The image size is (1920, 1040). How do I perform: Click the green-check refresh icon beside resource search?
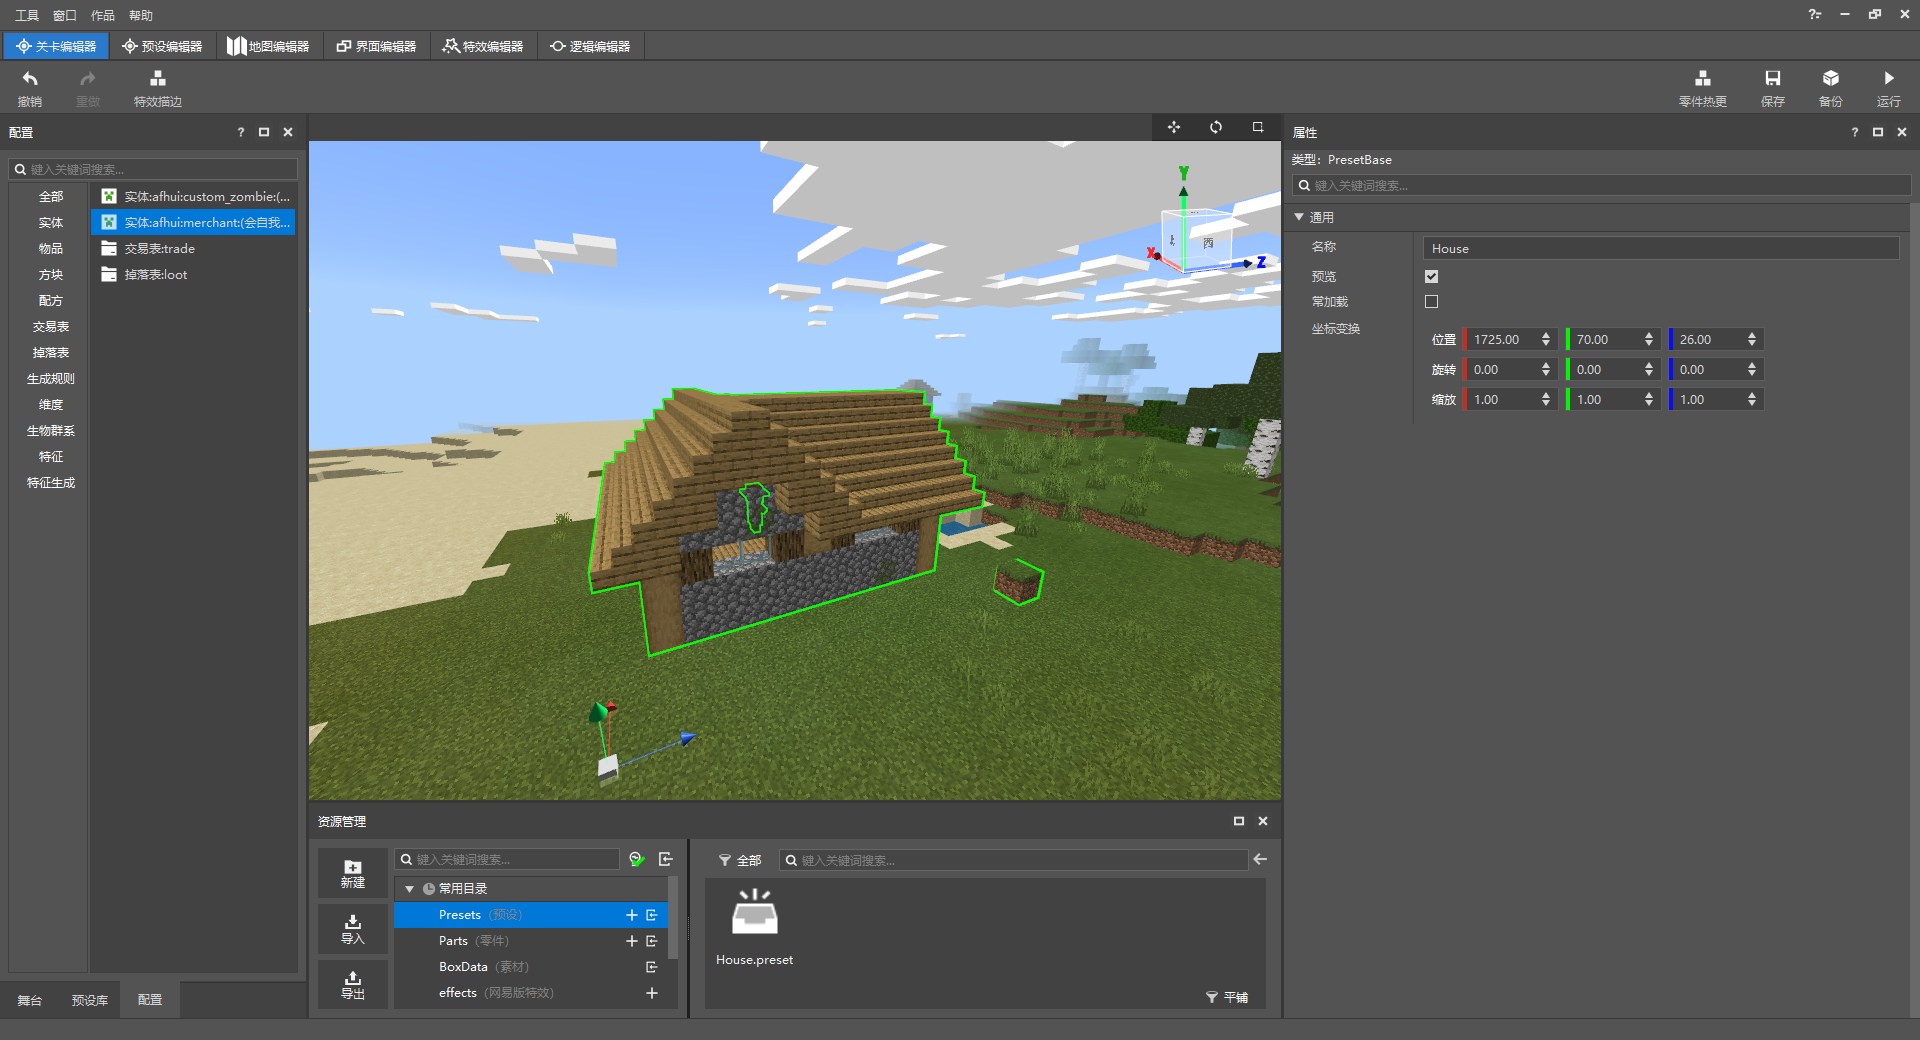click(637, 859)
